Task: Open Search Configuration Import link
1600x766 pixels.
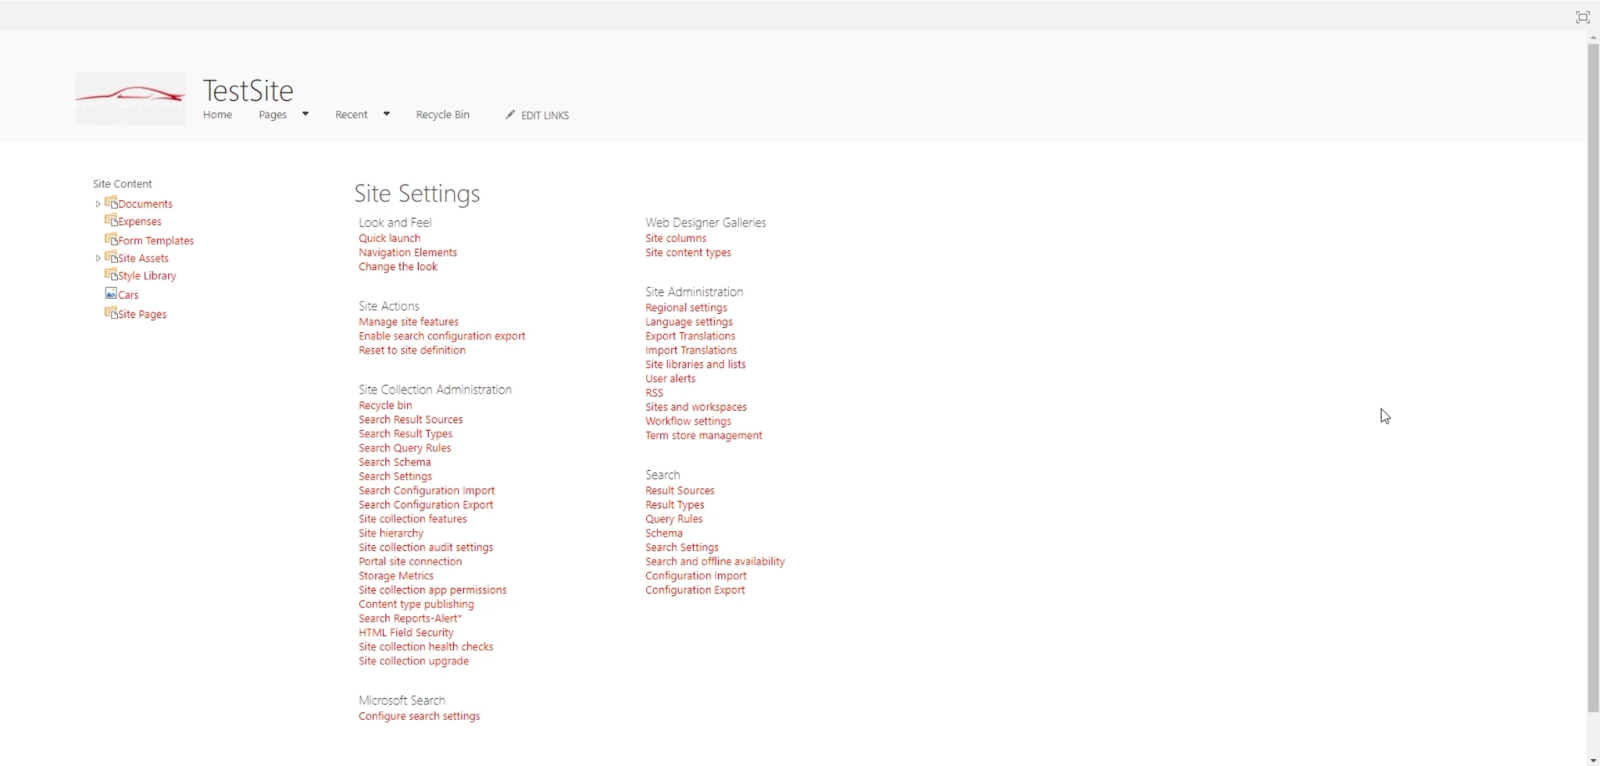Action: tap(426, 490)
